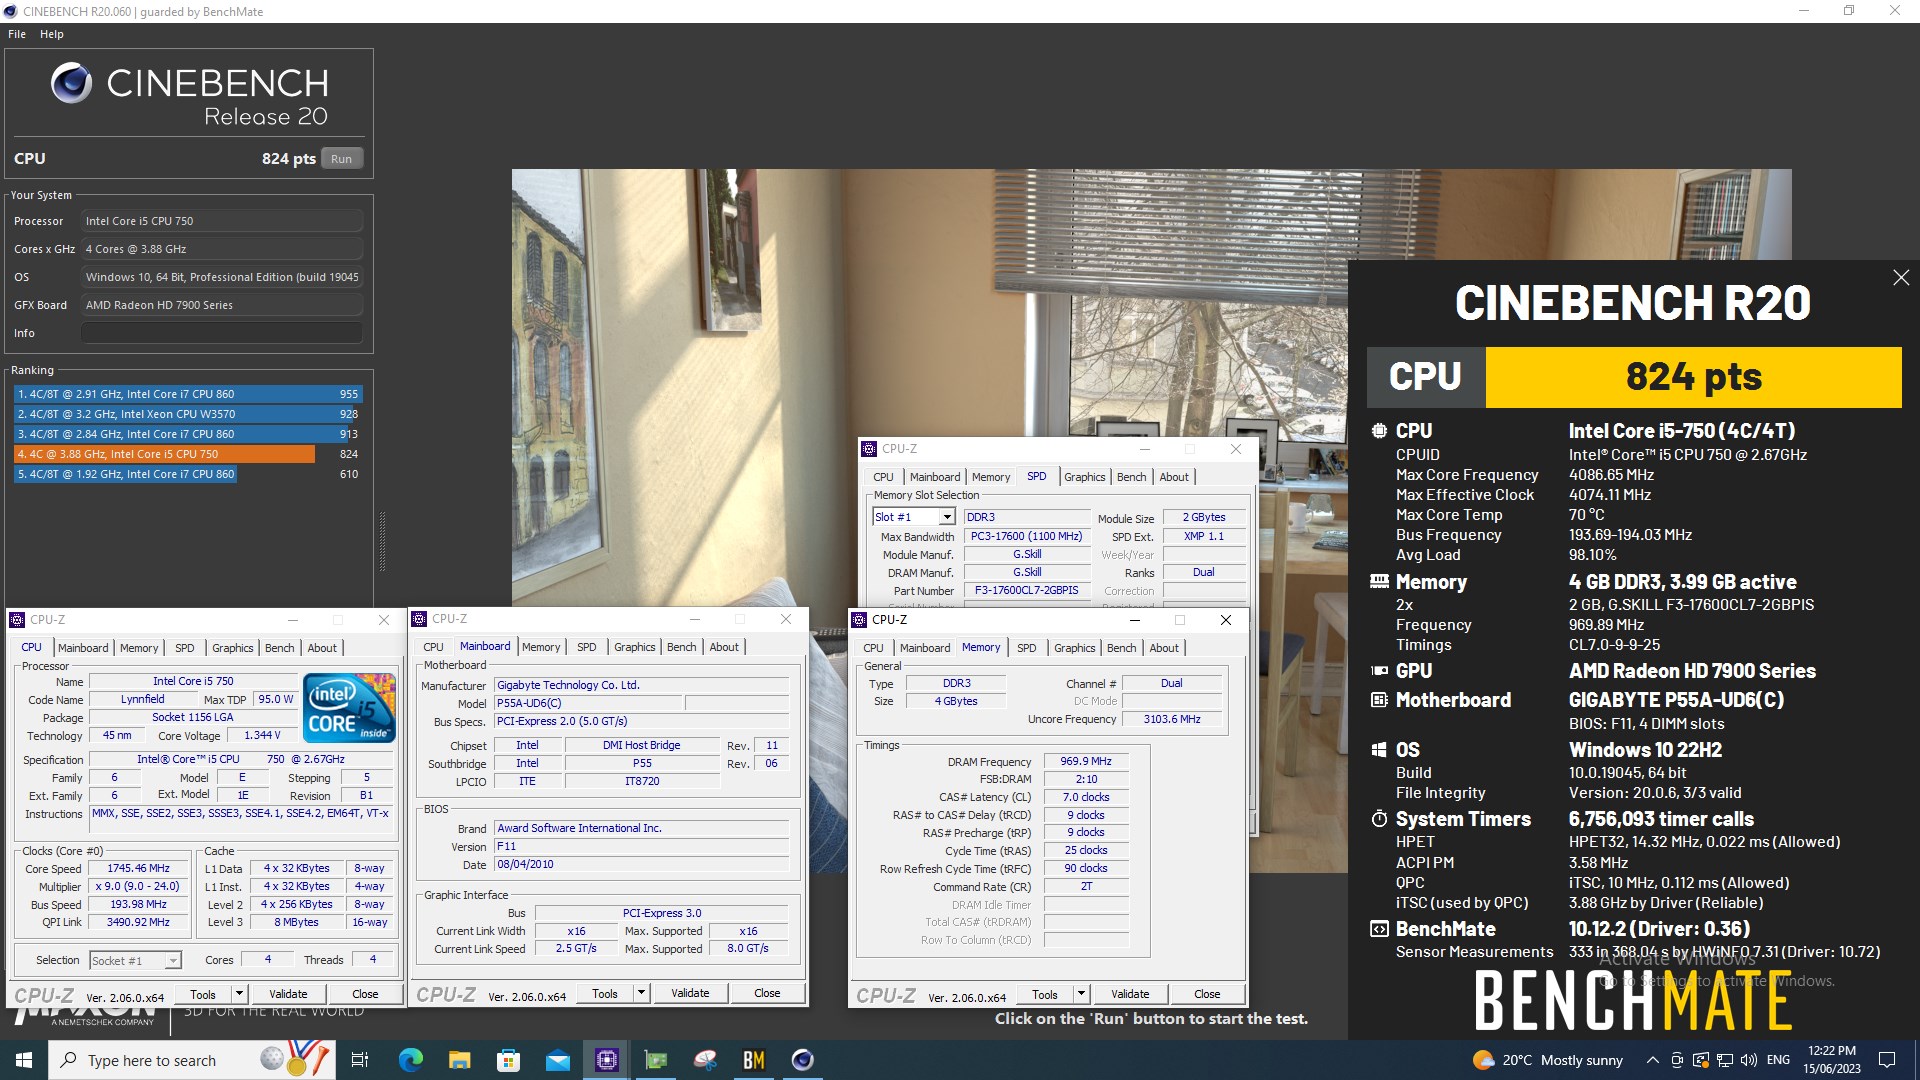Open the Mail app from the taskbar
This screenshot has width=1920, height=1080.
tap(557, 1060)
